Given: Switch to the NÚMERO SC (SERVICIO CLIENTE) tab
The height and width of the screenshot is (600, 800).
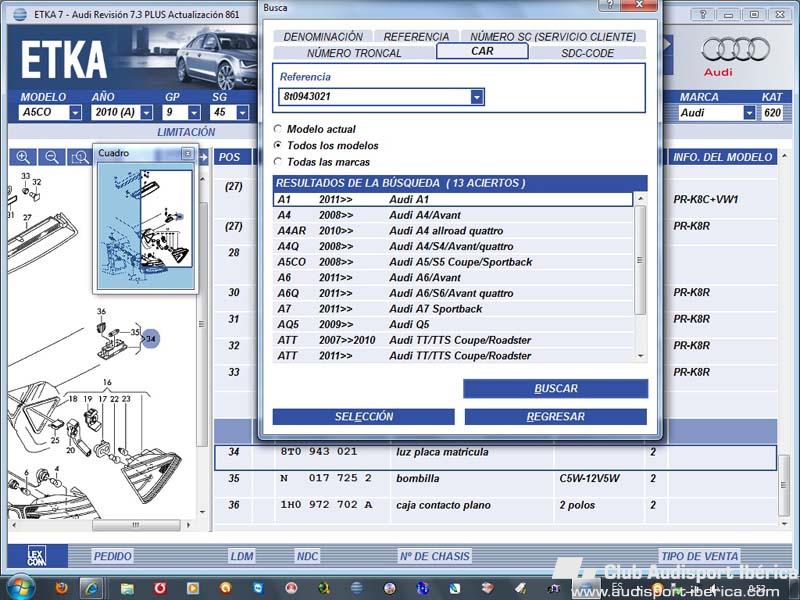Looking at the screenshot, I should pyautogui.click(x=553, y=36).
